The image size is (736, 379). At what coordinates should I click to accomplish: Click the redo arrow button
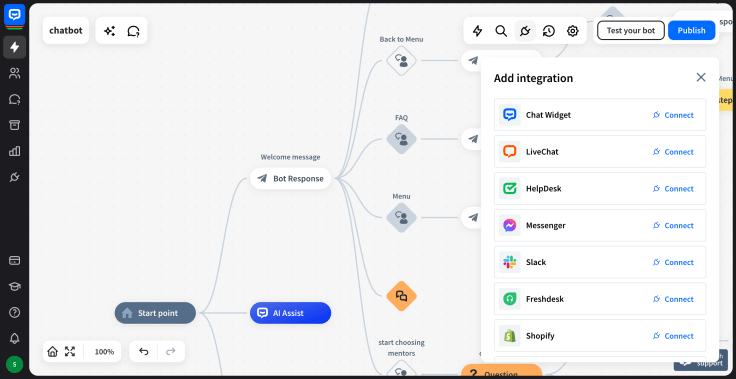(x=171, y=351)
